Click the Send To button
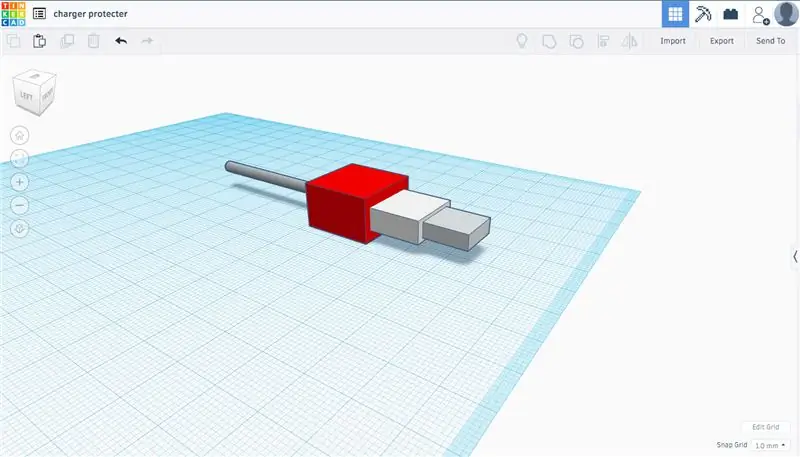The width and height of the screenshot is (800, 457). (x=770, y=41)
